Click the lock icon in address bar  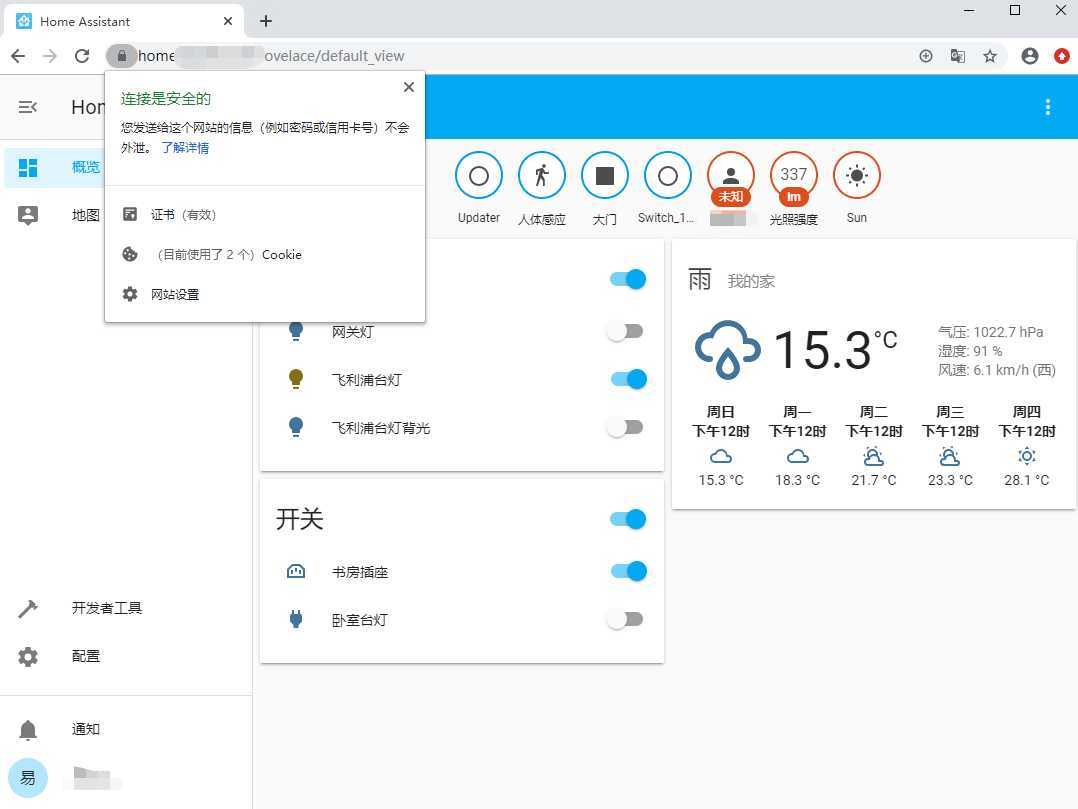tap(122, 56)
